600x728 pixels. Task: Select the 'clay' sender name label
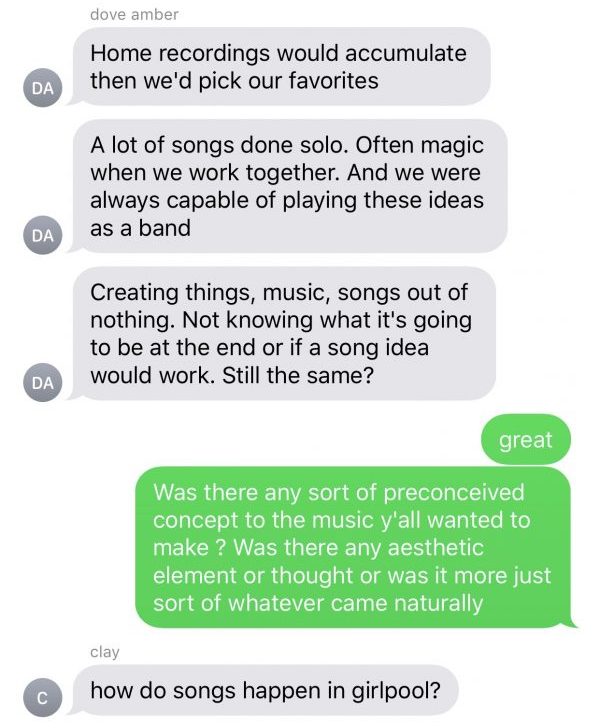coord(105,651)
